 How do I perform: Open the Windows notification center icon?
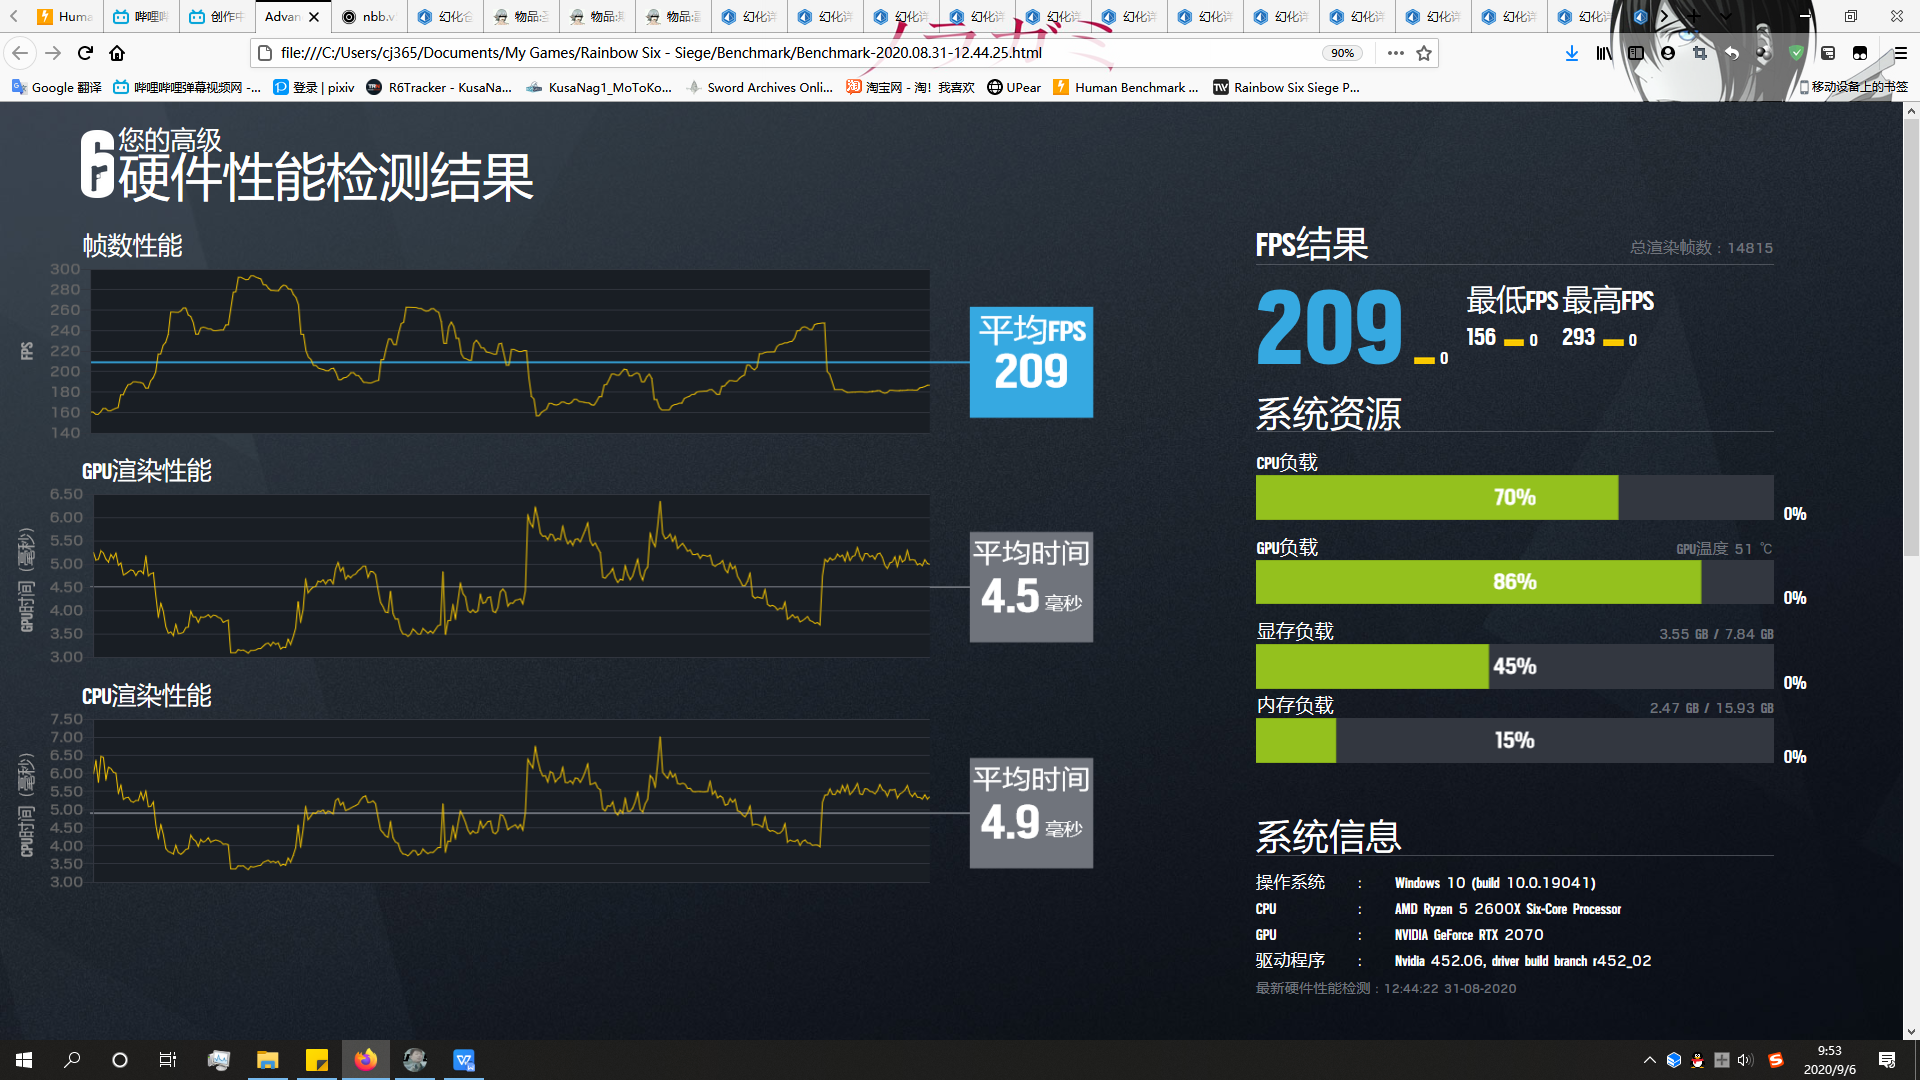[1887, 1060]
